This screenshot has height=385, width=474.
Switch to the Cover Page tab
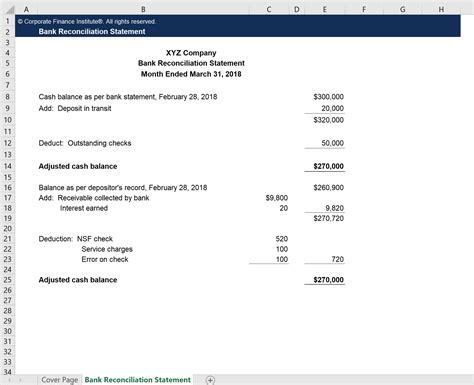(x=59, y=380)
